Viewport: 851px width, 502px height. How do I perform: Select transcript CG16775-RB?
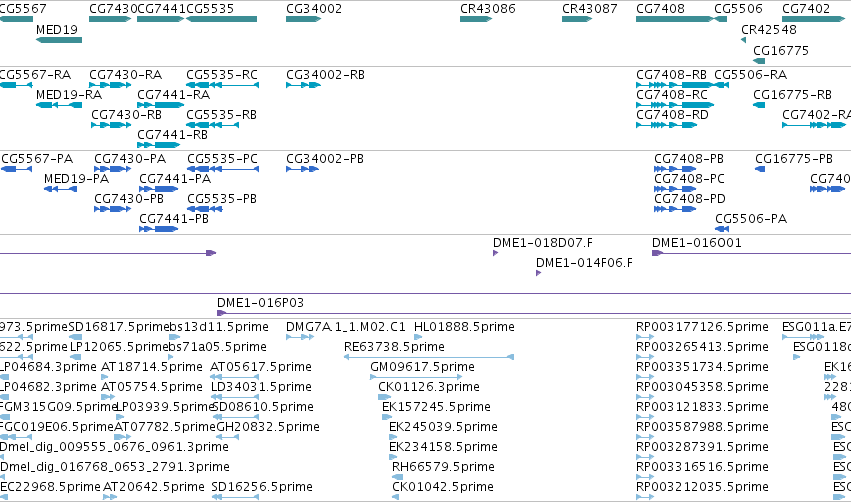(x=759, y=105)
